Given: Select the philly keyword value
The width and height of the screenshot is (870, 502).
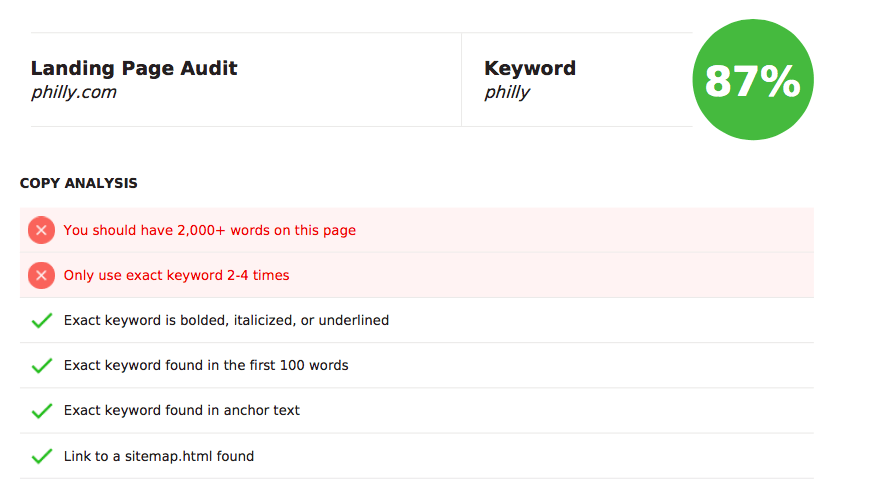Looking at the screenshot, I should [507, 92].
